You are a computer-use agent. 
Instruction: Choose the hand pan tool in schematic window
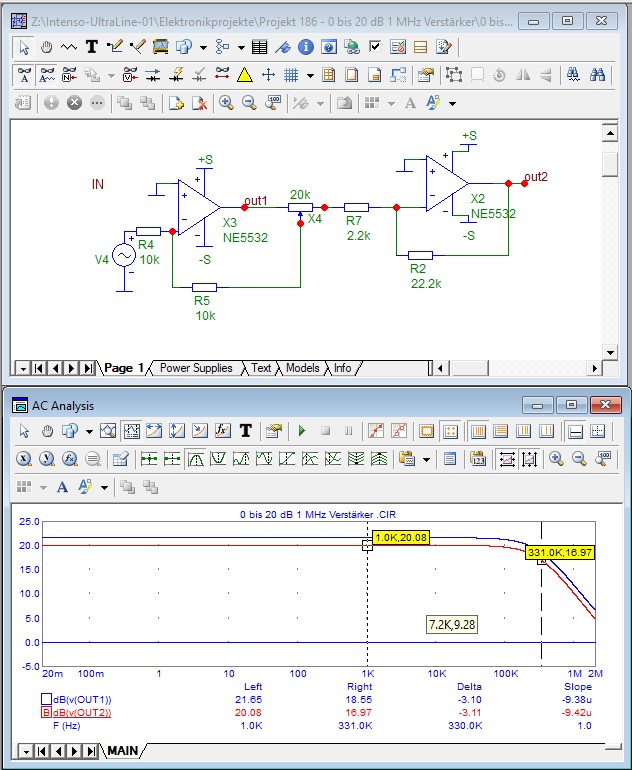(46, 47)
